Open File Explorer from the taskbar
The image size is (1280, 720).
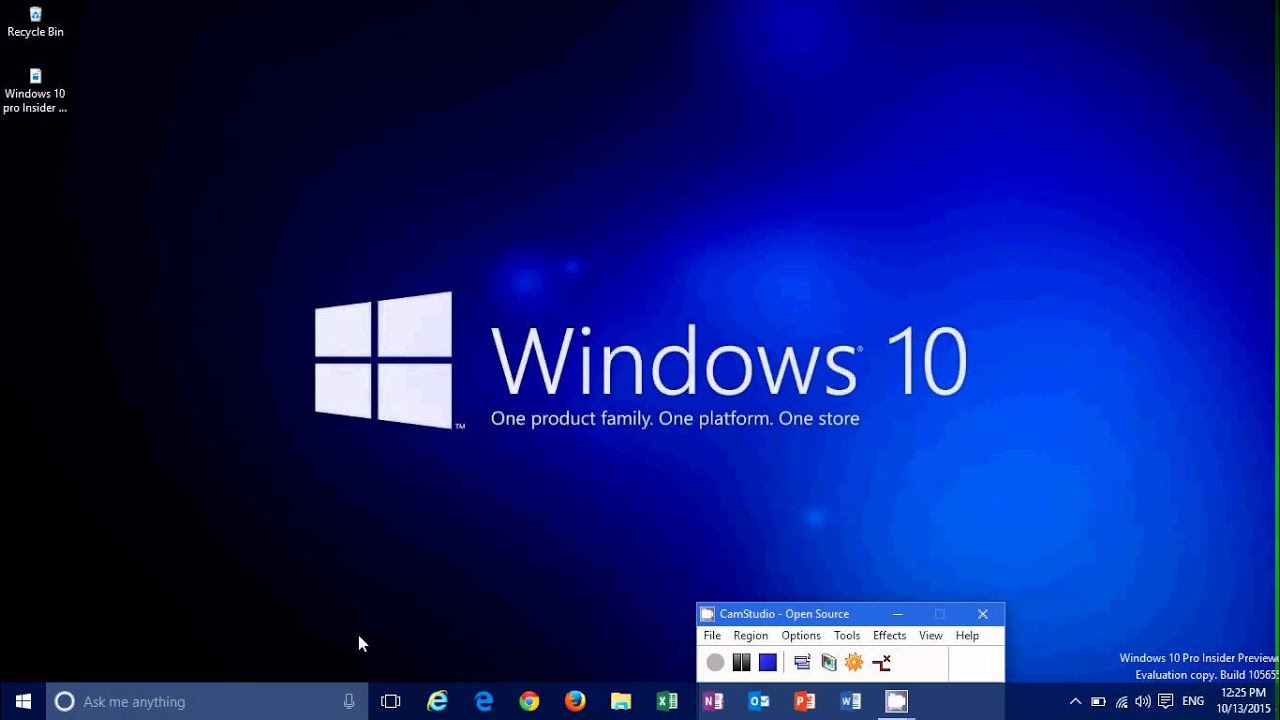coord(621,701)
